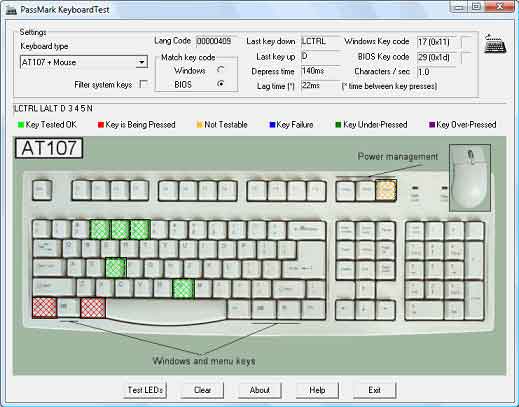Image resolution: width=519 pixels, height=407 pixels.
Task: Click the purple Key Over-Pressed swatch
Action: pyautogui.click(x=432, y=125)
